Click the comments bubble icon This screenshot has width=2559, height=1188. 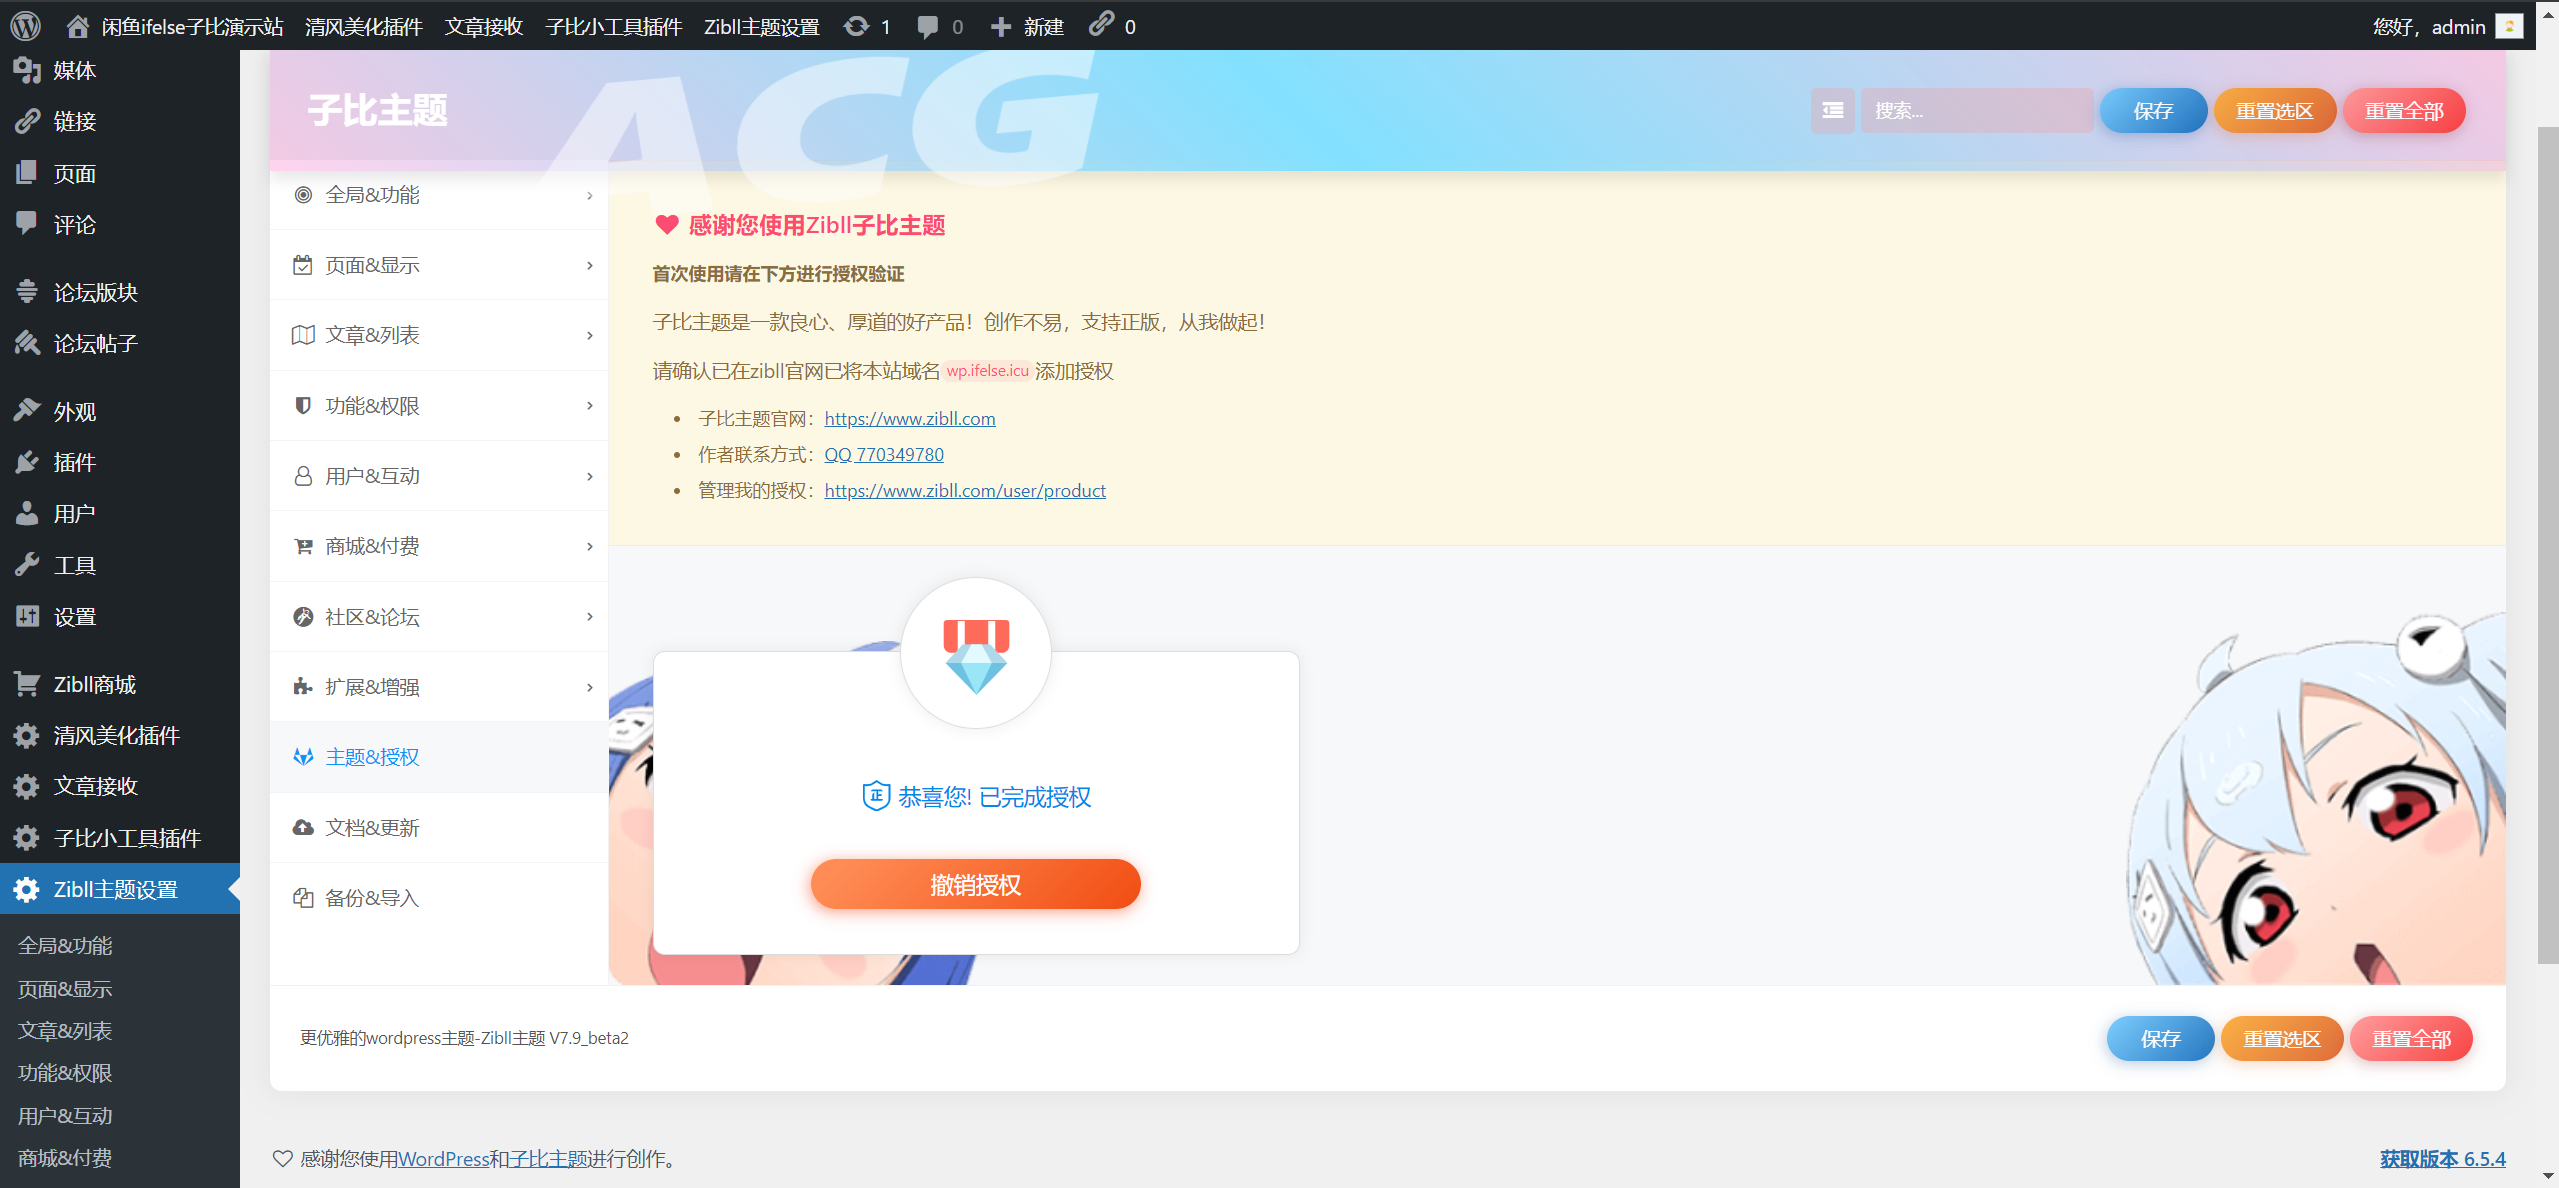[928, 26]
